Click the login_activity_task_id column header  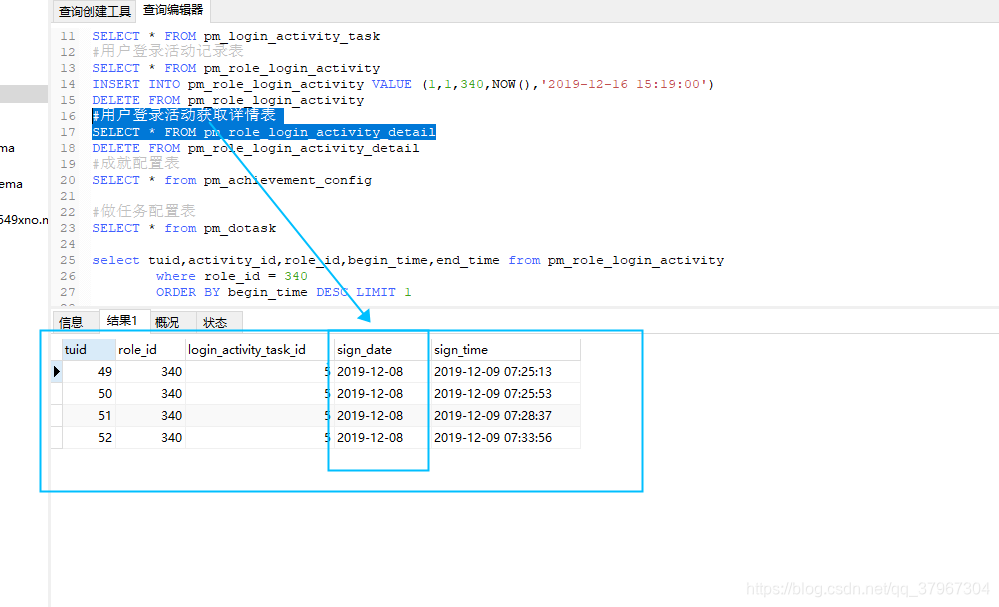point(257,350)
